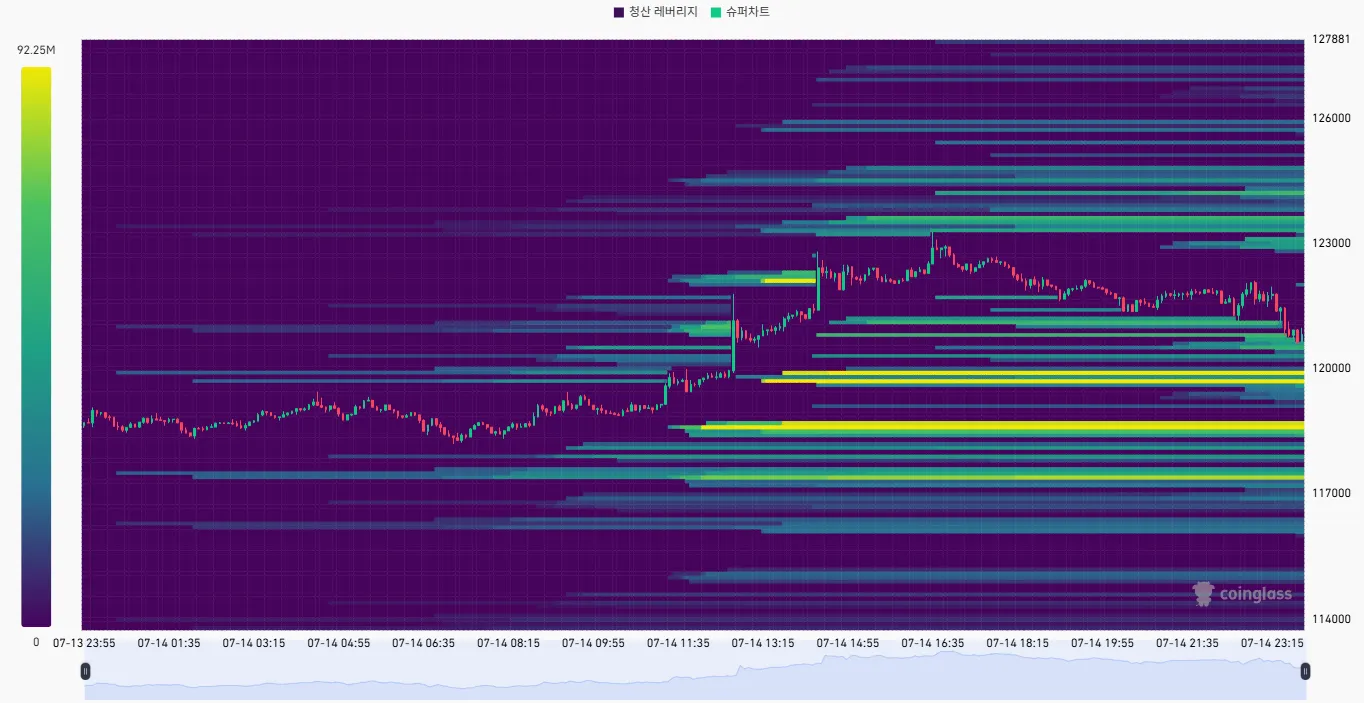Click the bright yellow liquidation band near 120000
Screen dimensions: 1364x703
coord(1035,377)
